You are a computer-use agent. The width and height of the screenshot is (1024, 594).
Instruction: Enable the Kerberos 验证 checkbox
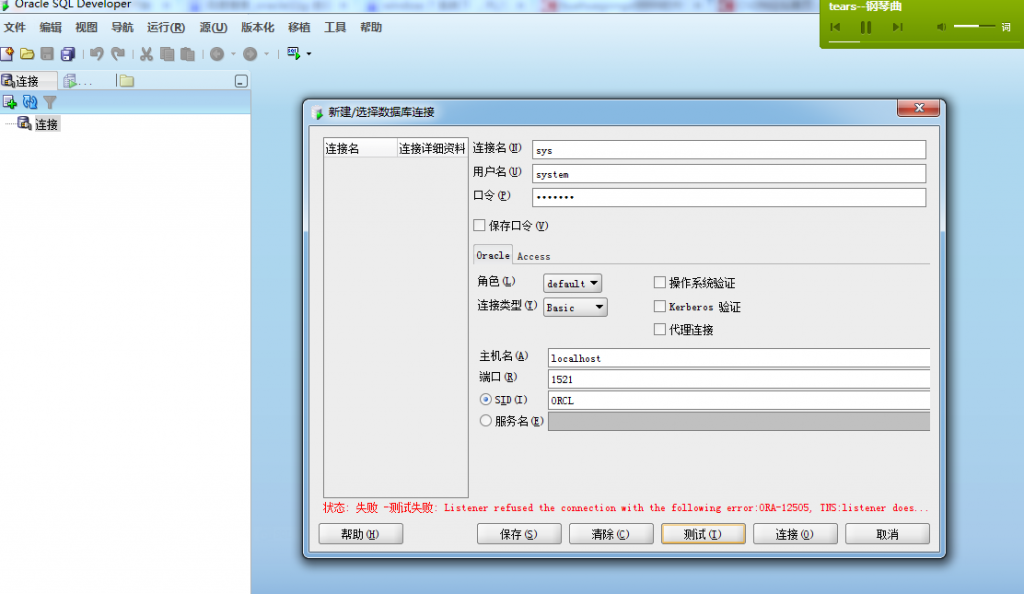point(660,306)
